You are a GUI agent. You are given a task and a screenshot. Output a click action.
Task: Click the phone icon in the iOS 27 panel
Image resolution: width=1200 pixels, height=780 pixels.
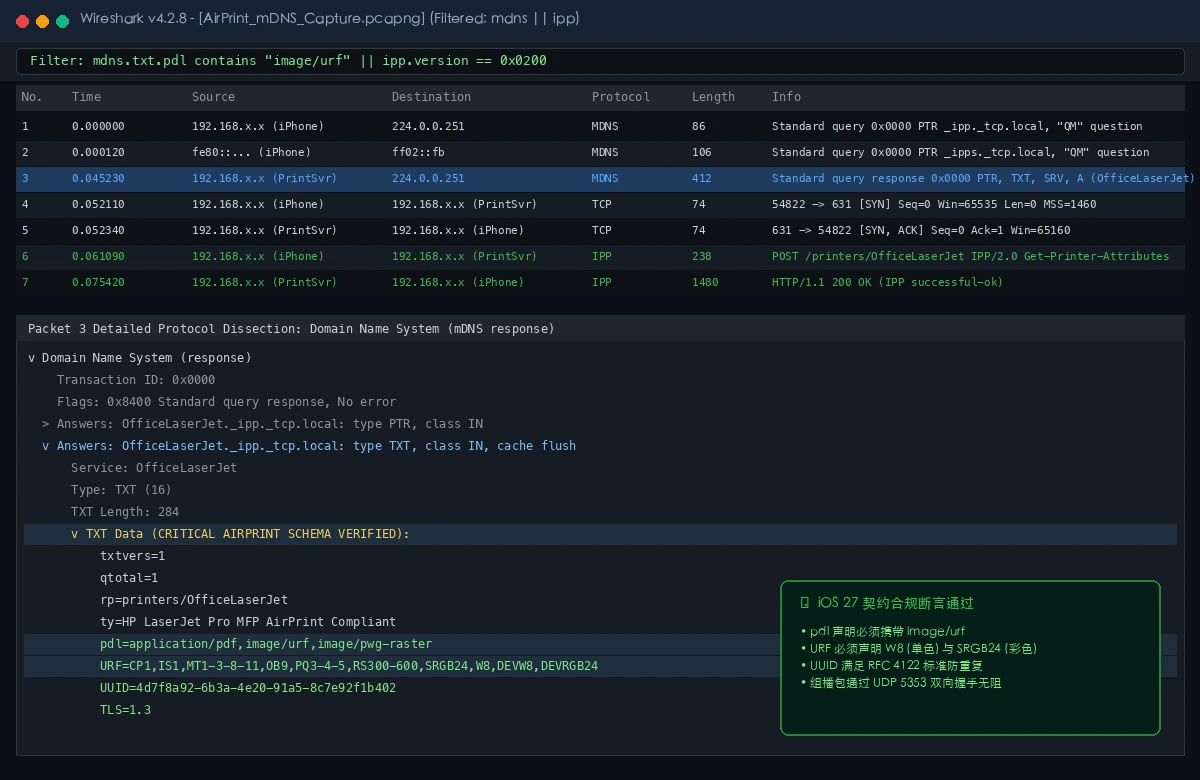tap(805, 603)
